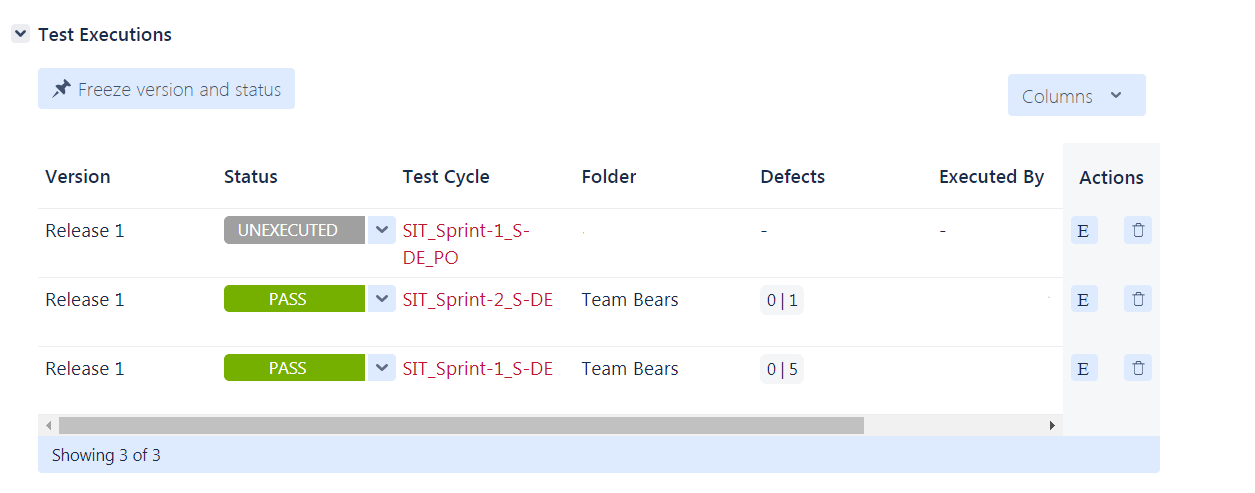Delete the SIT_Sprint-1_S-DE execution with the trash icon
Viewport: 1255px width, 493px height.
click(1138, 368)
